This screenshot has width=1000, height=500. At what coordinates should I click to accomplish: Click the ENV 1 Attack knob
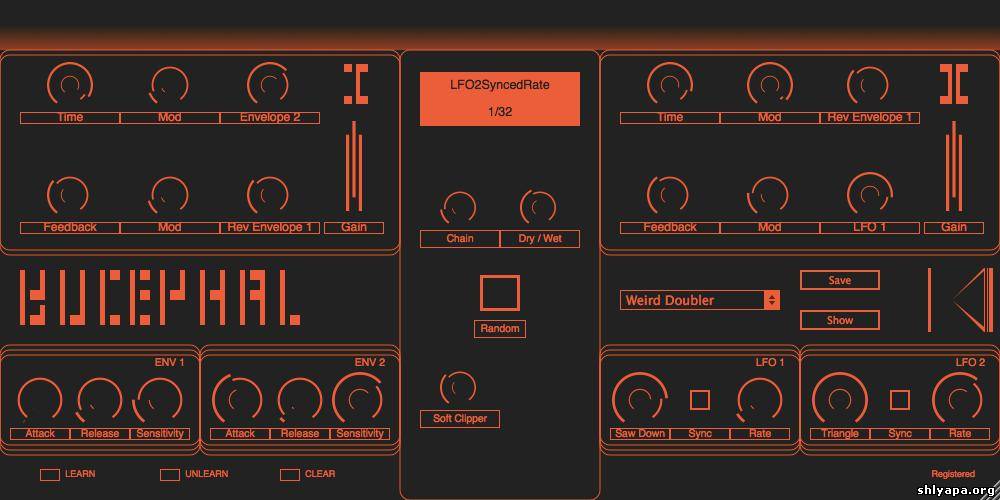click(x=40, y=400)
